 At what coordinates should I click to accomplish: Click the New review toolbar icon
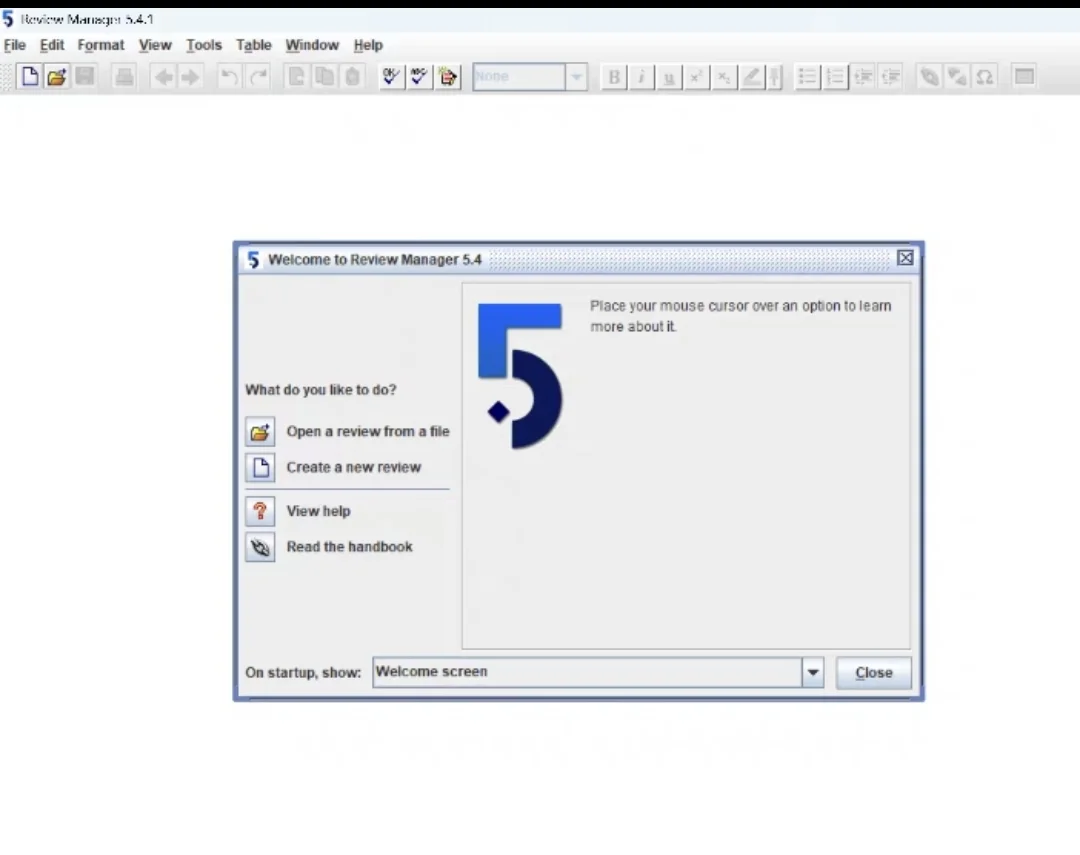coord(30,76)
